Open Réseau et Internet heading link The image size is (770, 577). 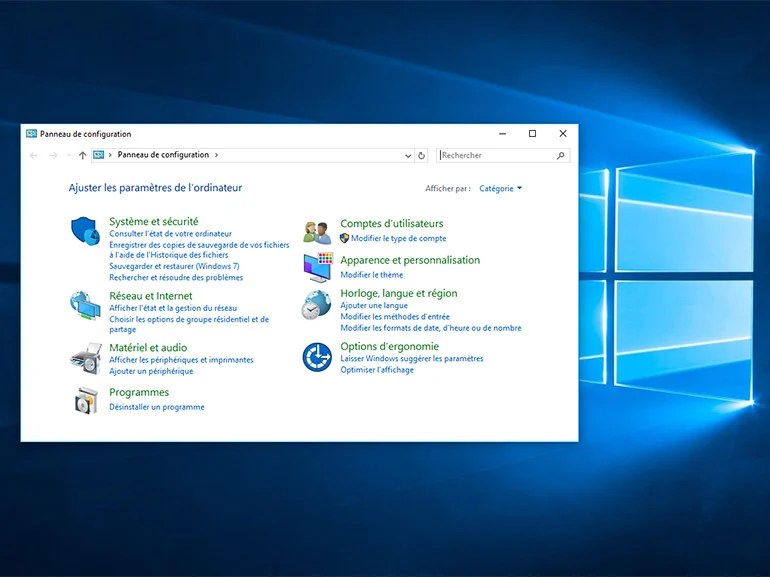coord(151,296)
